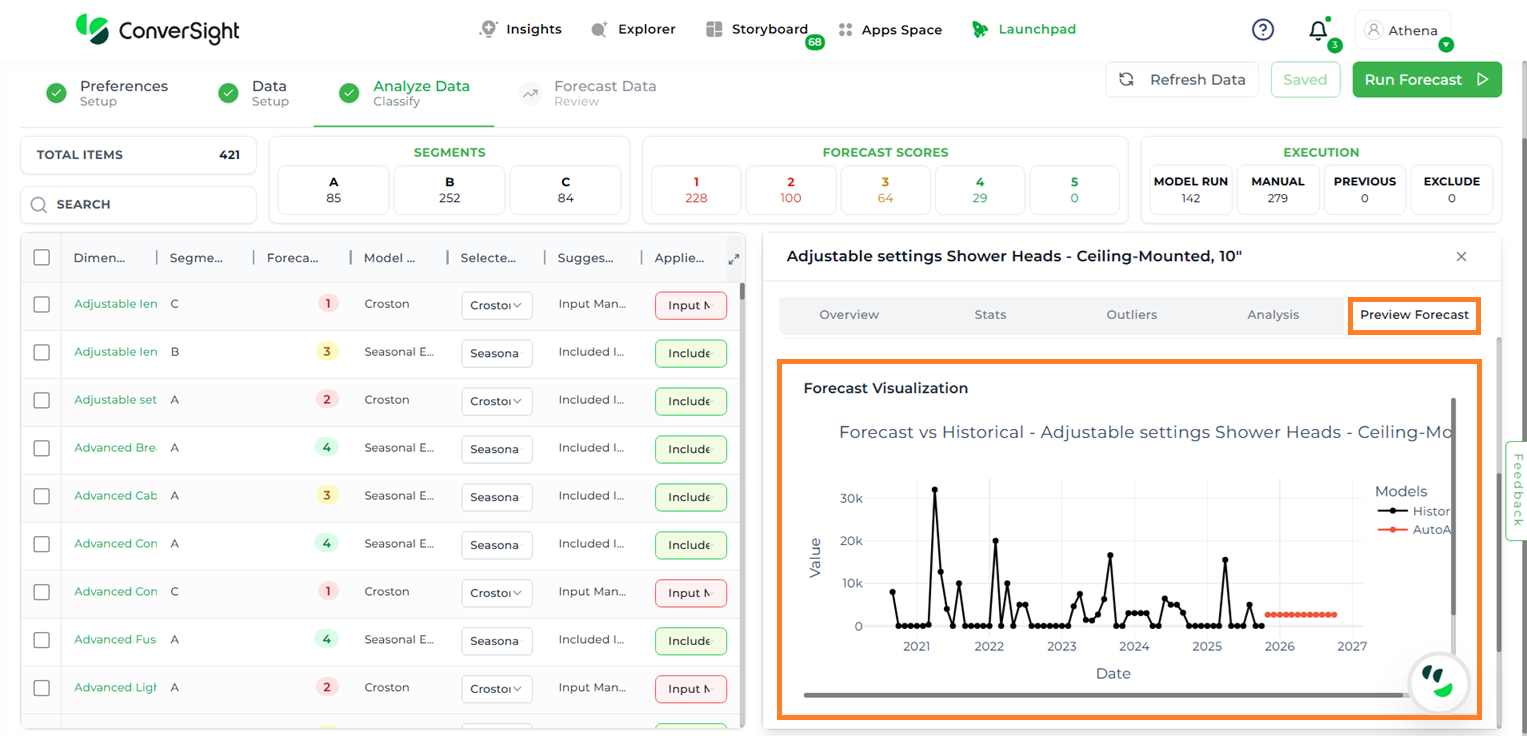This screenshot has height=736, width=1527.
Task: Open the Croston model dropdown in first row
Action: 496,305
